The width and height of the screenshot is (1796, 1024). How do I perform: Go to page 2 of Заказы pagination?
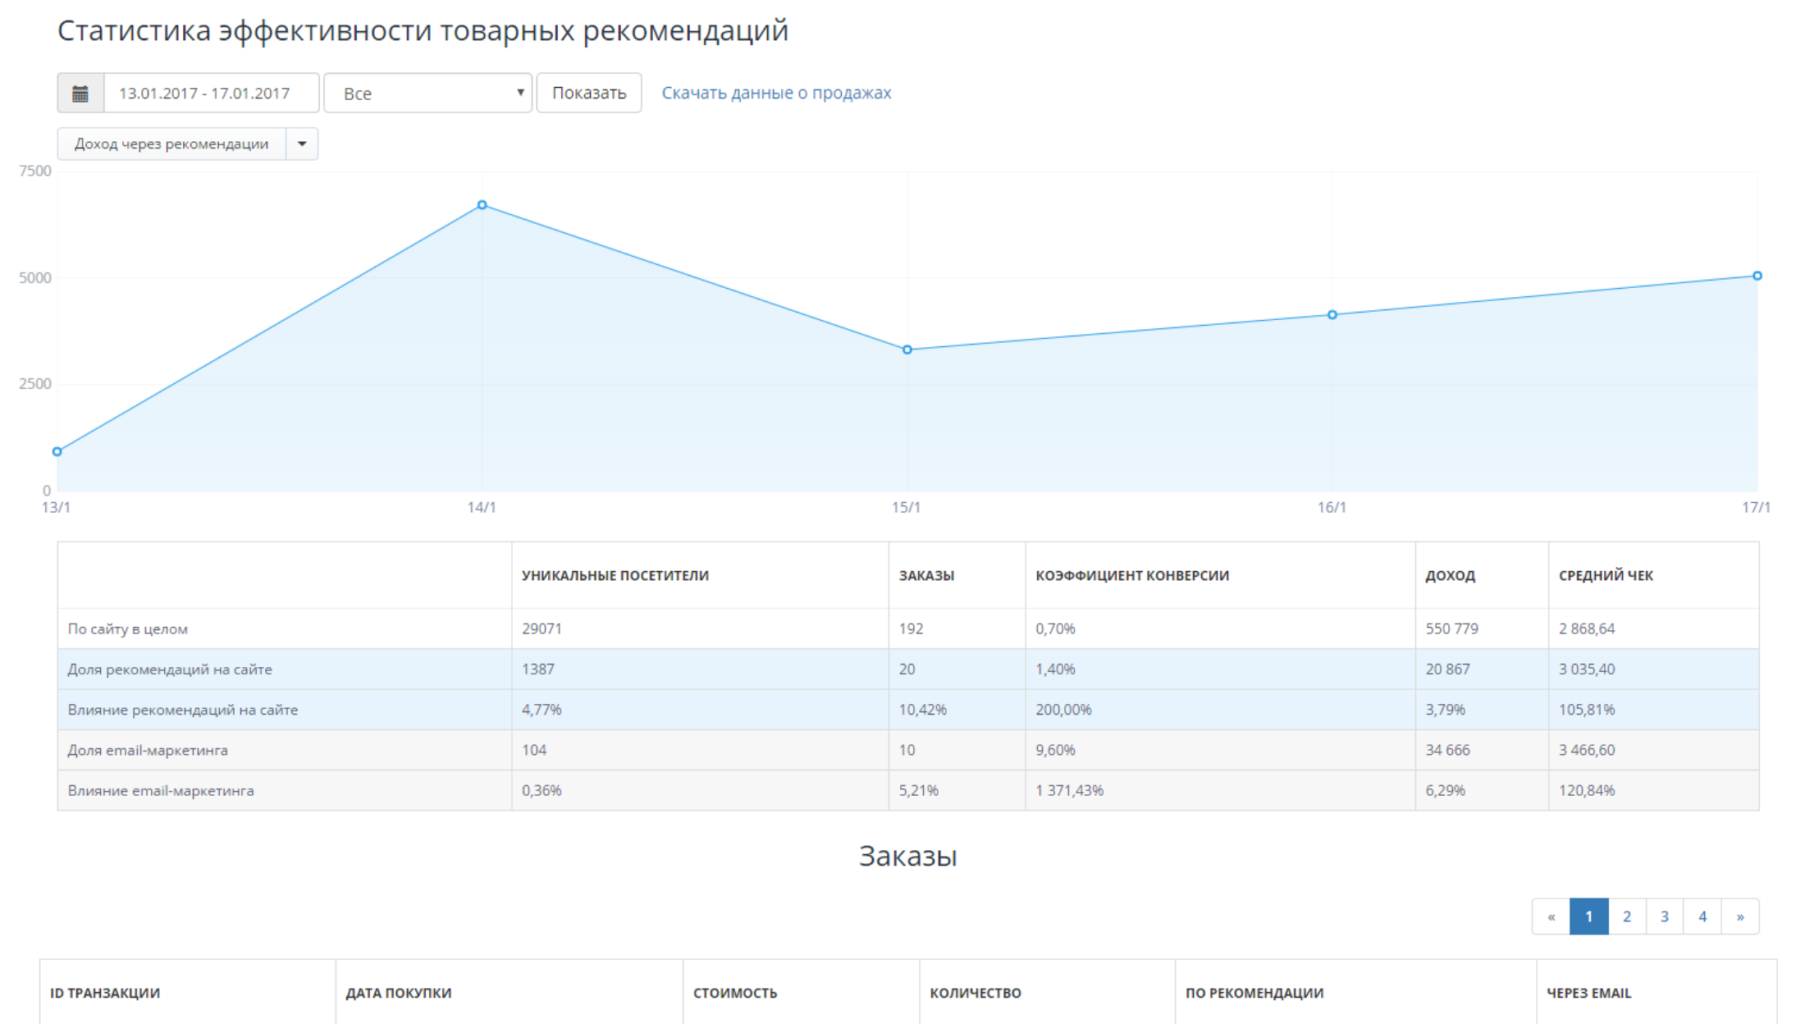click(1626, 915)
